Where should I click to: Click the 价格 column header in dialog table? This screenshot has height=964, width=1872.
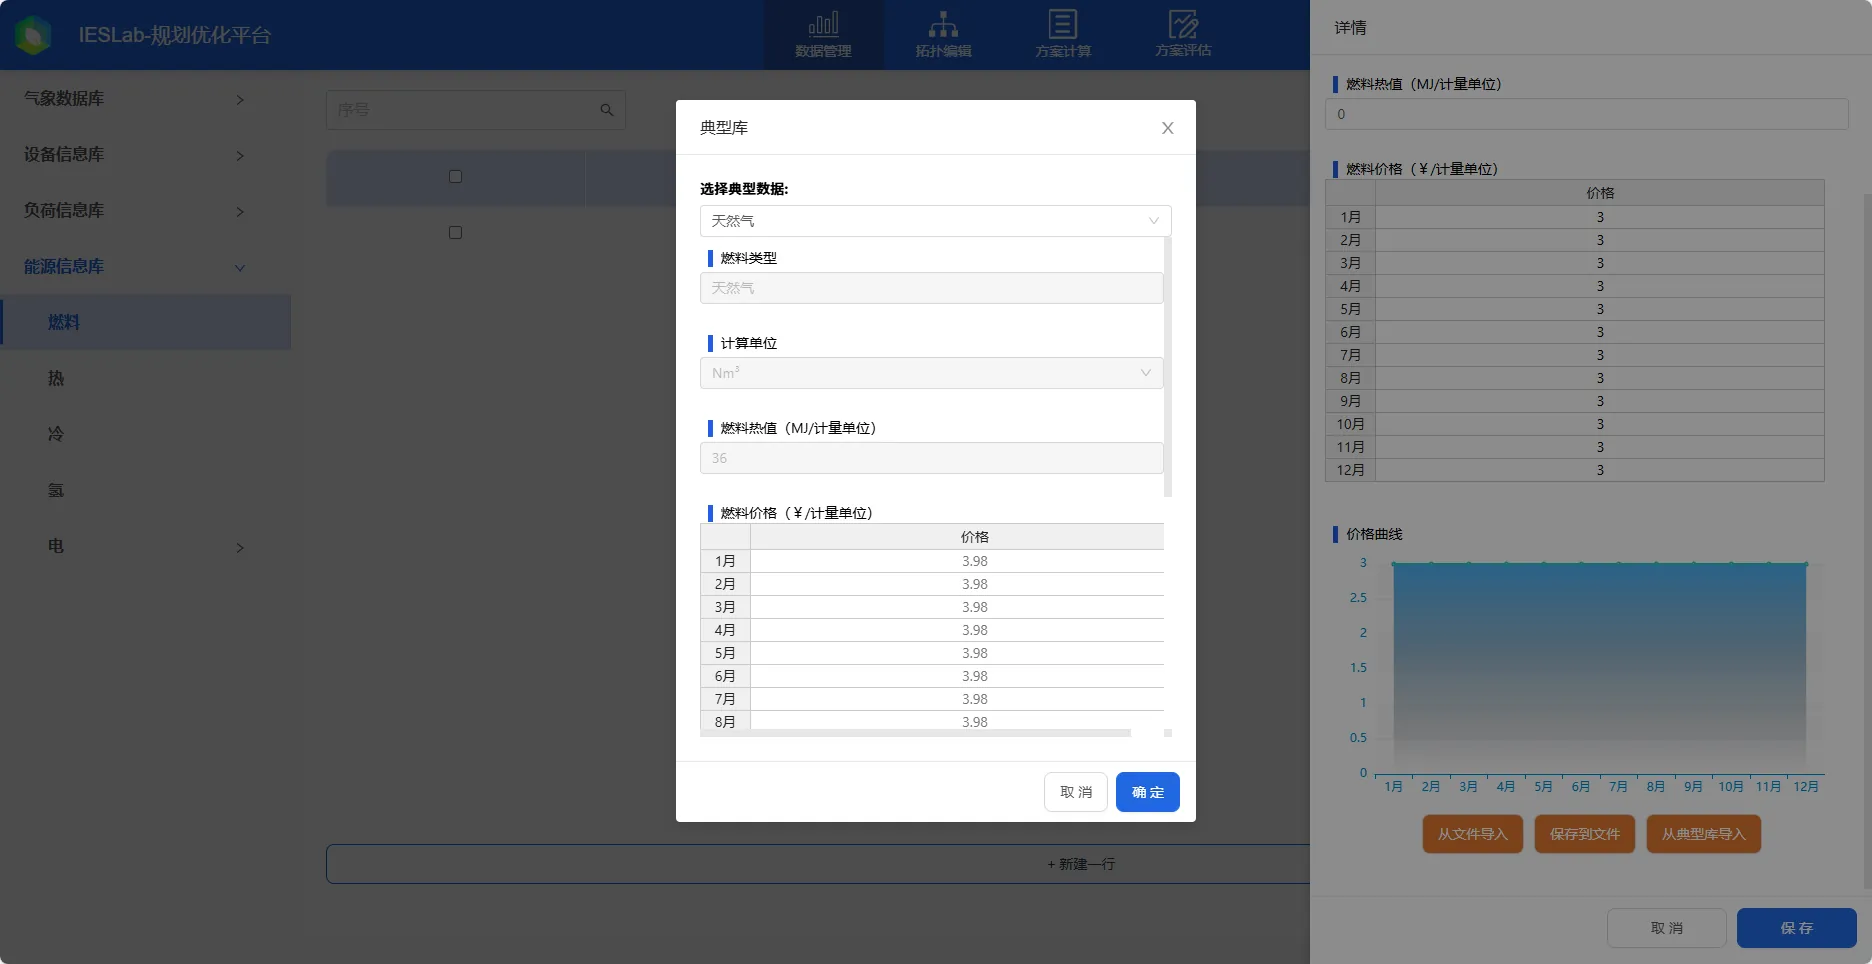point(957,537)
